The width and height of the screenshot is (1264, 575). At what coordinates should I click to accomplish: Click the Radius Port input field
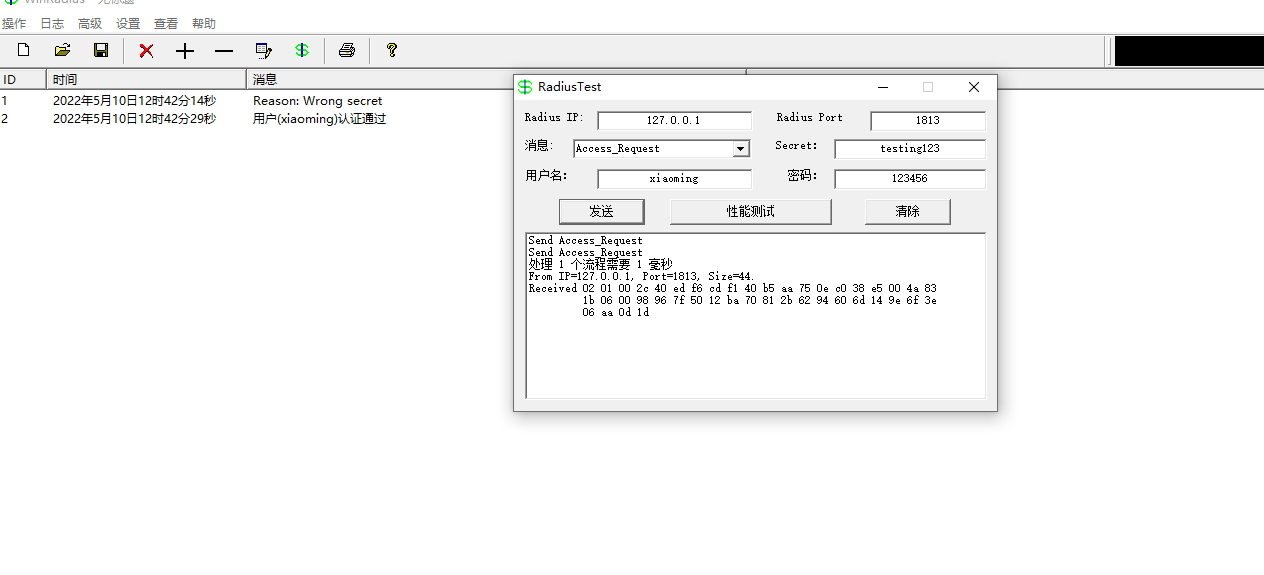pos(927,120)
